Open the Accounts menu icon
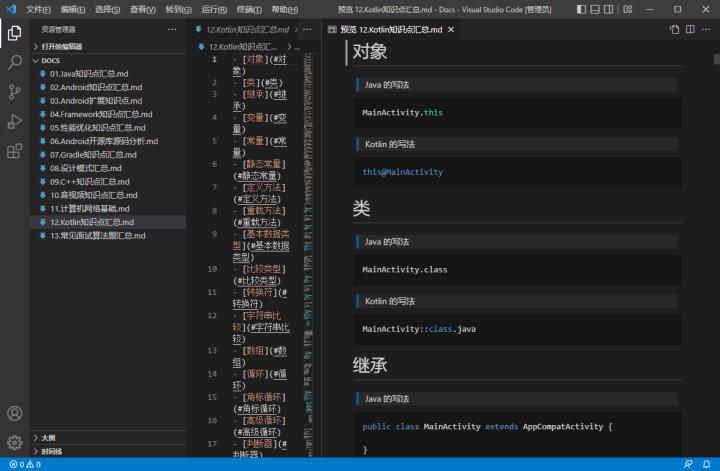The height and width of the screenshot is (471, 720). [15, 413]
